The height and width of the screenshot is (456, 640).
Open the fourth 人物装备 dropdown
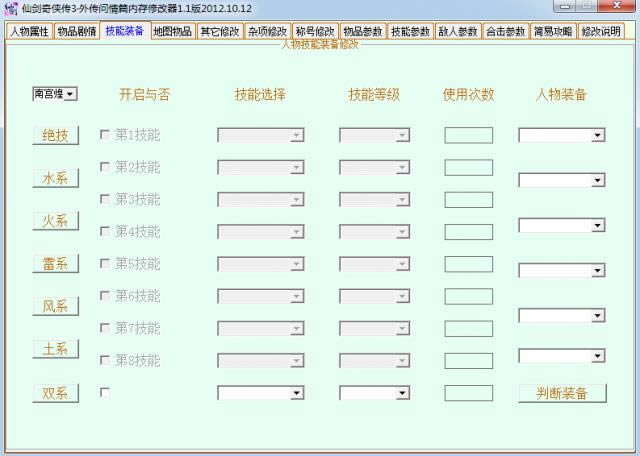[562, 270]
